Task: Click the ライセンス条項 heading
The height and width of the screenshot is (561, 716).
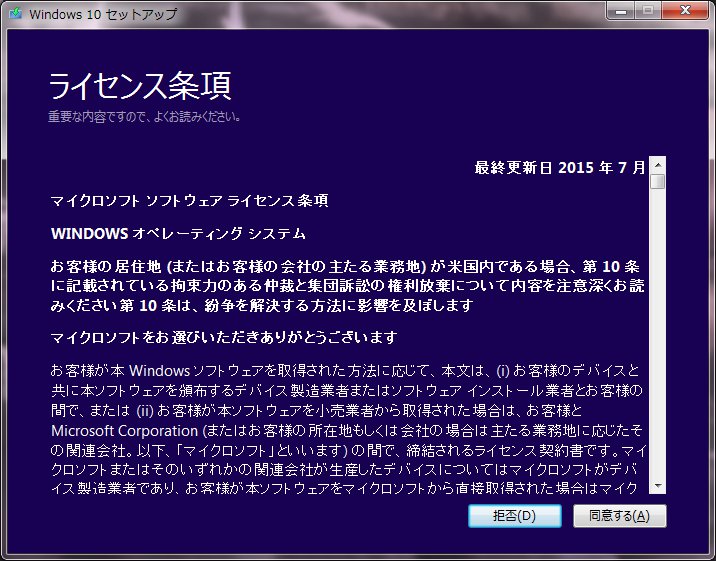Action: [140, 86]
